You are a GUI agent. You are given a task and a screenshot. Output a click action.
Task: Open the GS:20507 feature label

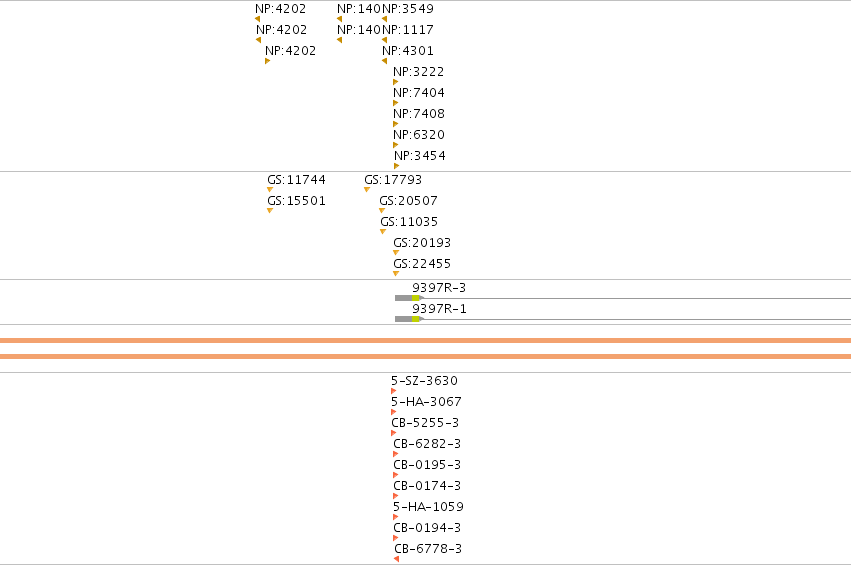[408, 201]
